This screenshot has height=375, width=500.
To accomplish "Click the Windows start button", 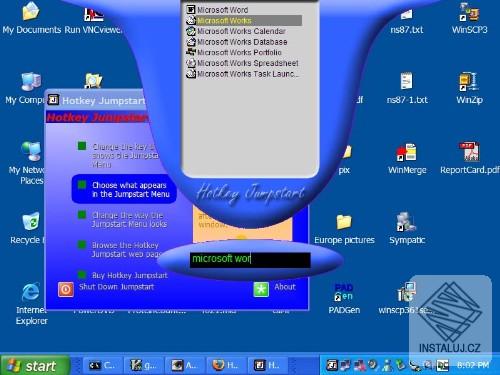I will (35, 365).
